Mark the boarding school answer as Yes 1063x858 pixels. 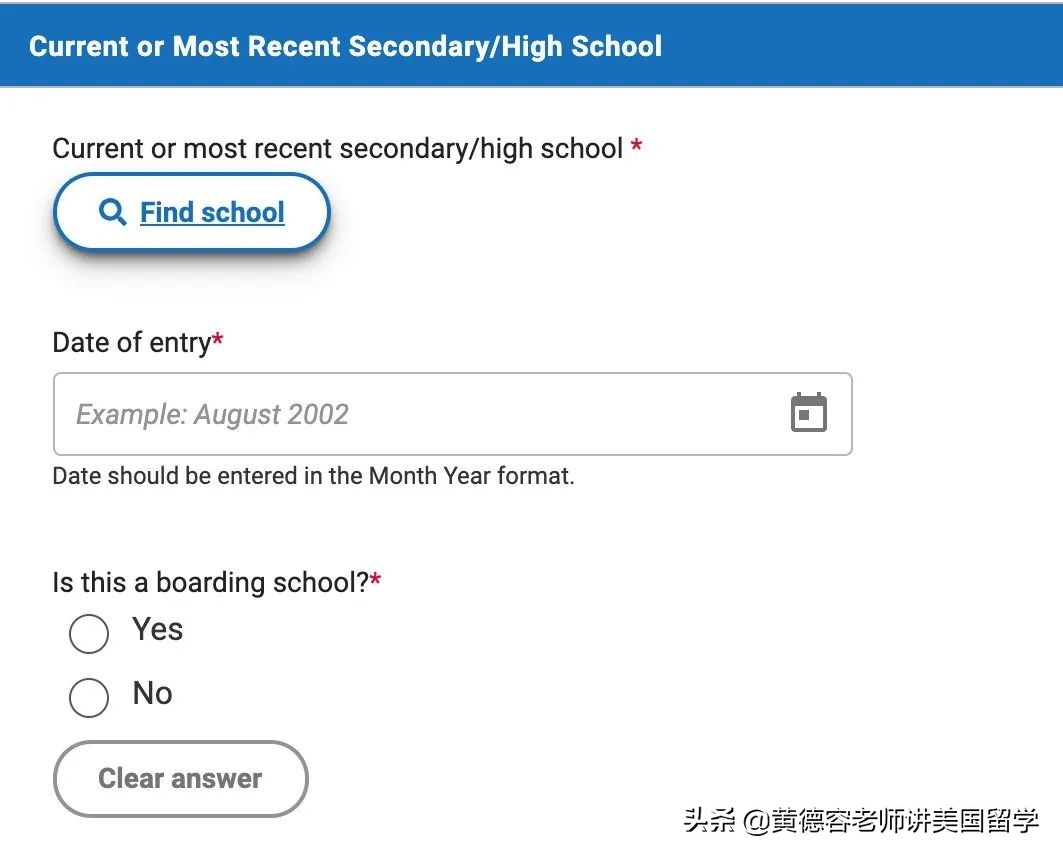coord(88,633)
